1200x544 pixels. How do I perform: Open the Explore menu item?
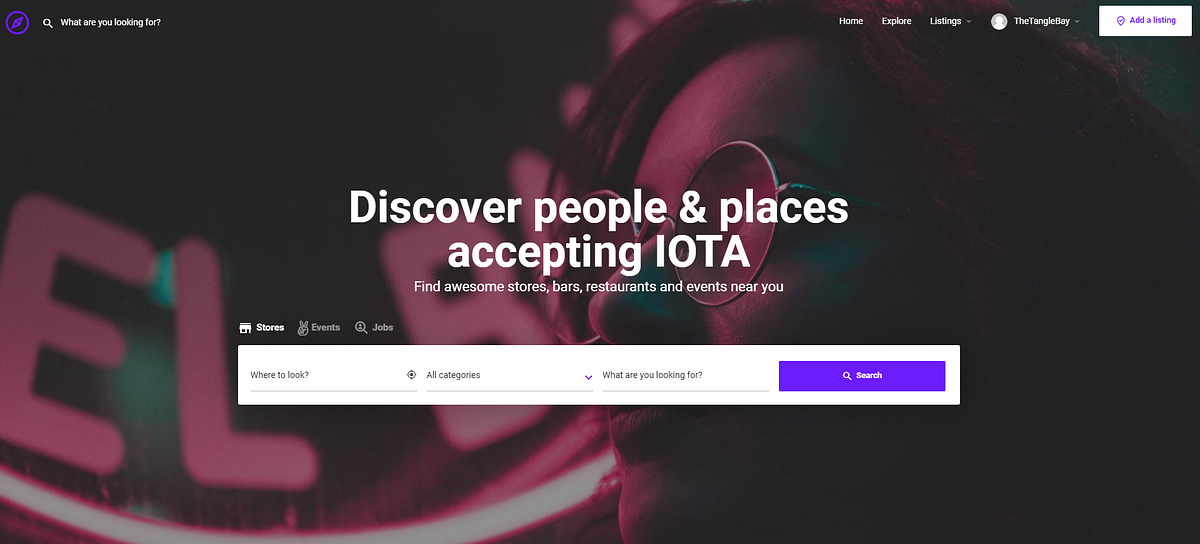pyautogui.click(x=897, y=21)
